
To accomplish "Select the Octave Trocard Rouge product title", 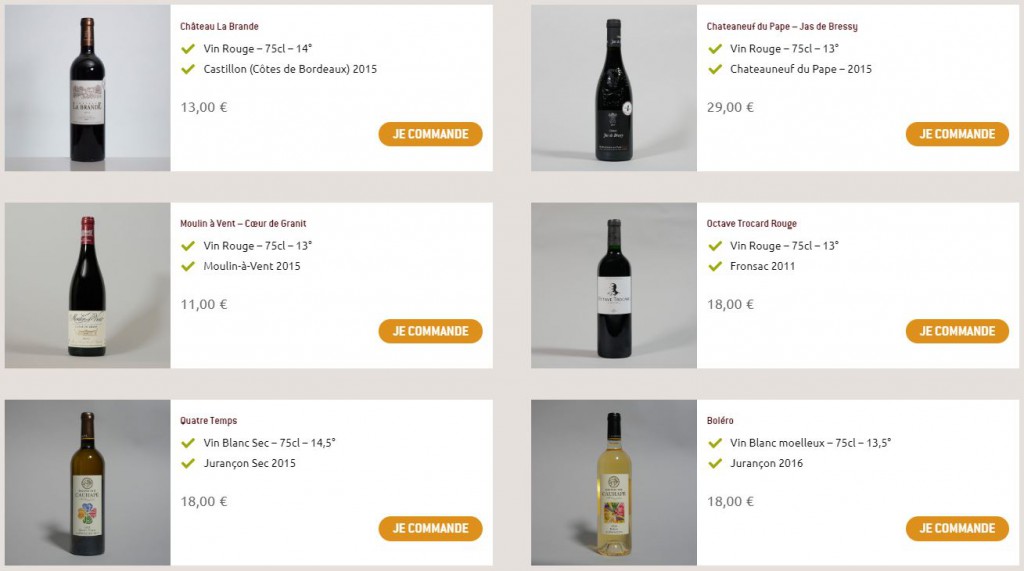I will [x=751, y=224].
